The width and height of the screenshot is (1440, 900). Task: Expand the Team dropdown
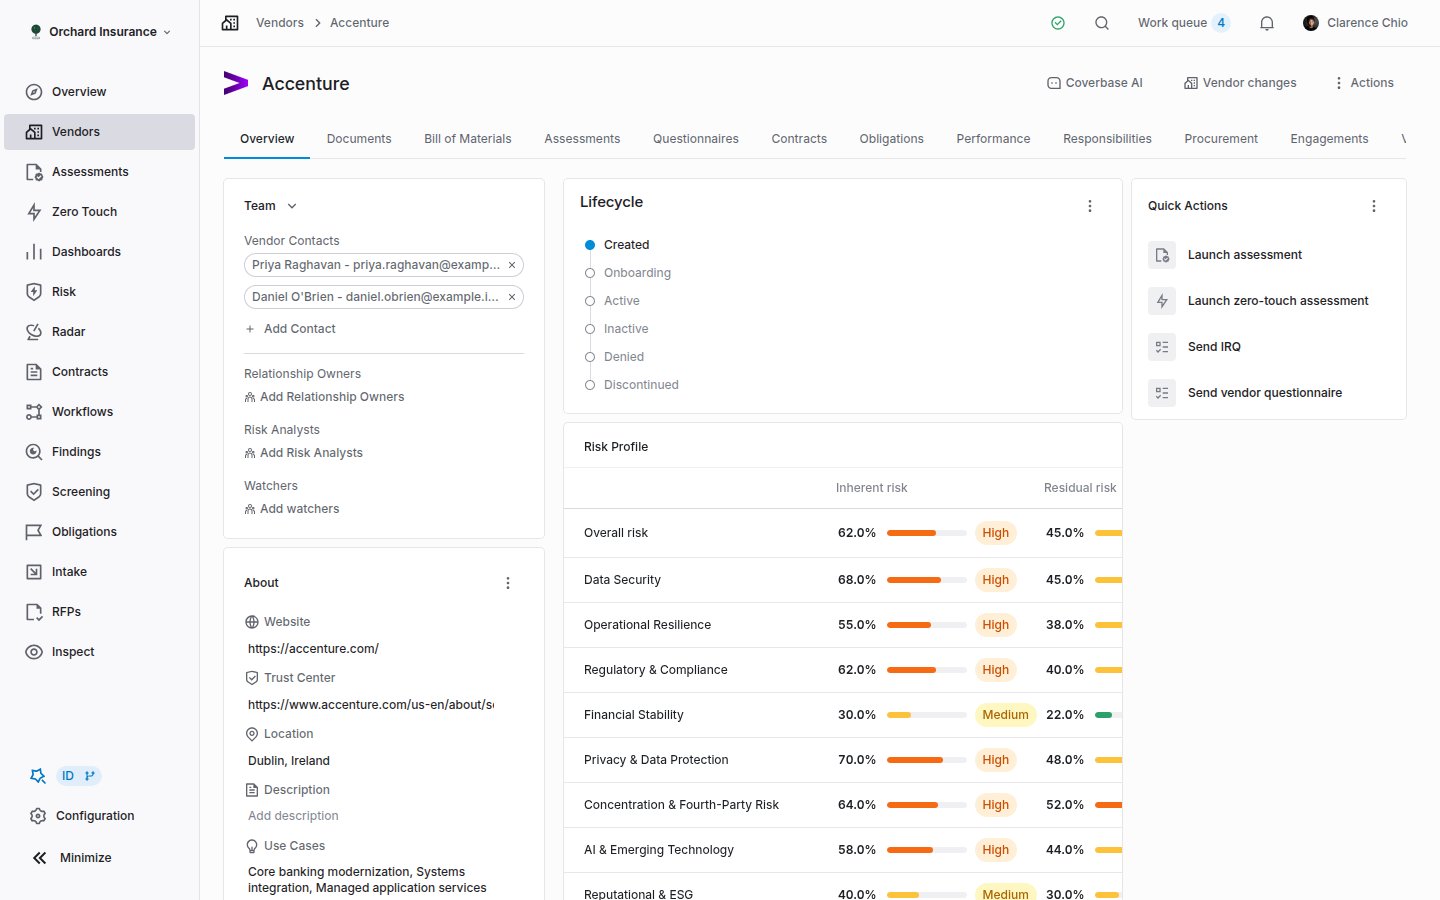(x=270, y=206)
